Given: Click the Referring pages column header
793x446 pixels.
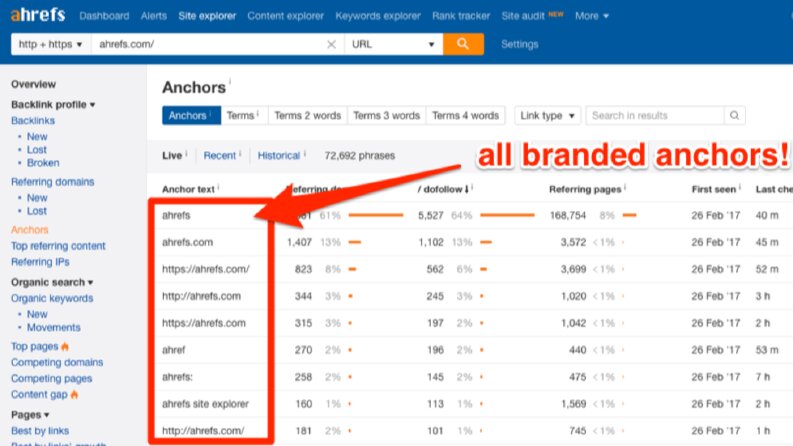Looking at the screenshot, I should (x=585, y=189).
